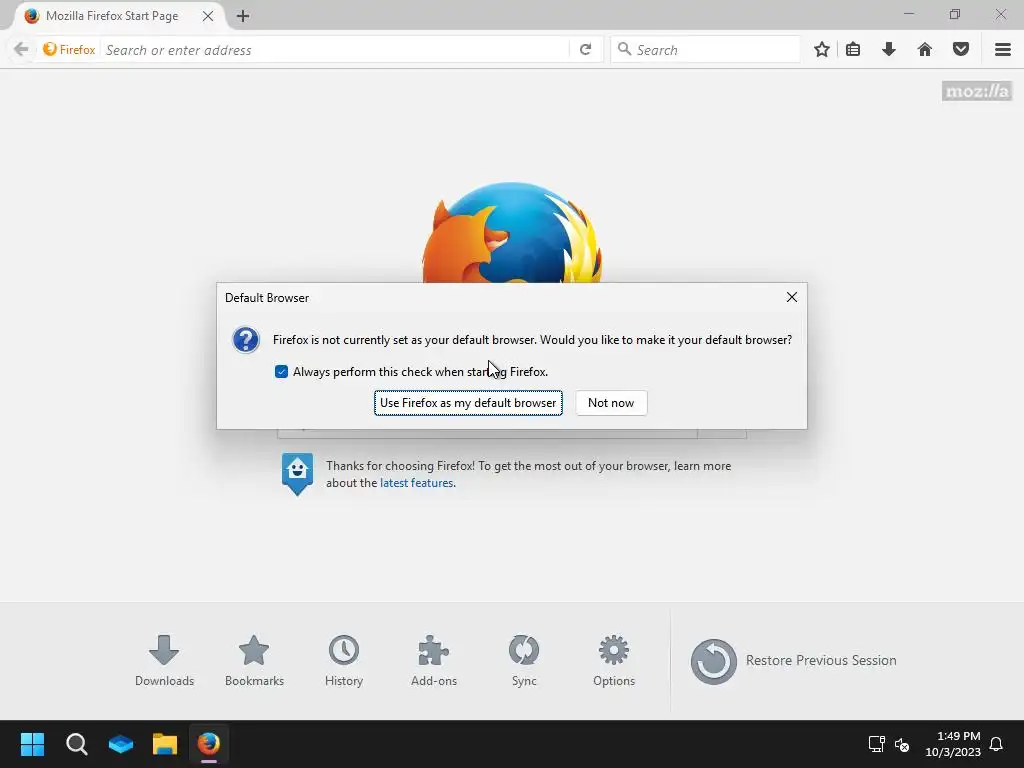
Task: Click Restore Previous Session
Action: [793, 661]
